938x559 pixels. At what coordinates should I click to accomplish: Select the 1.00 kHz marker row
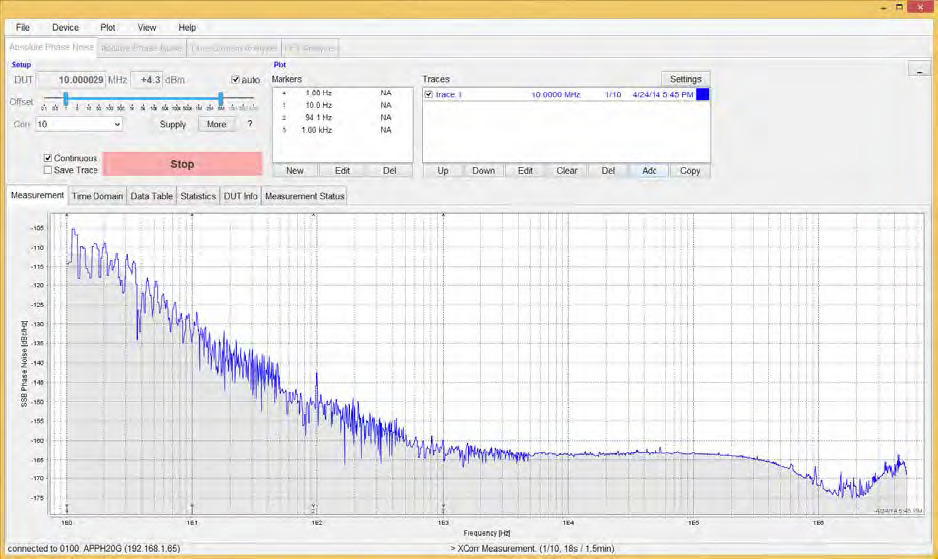(x=342, y=130)
